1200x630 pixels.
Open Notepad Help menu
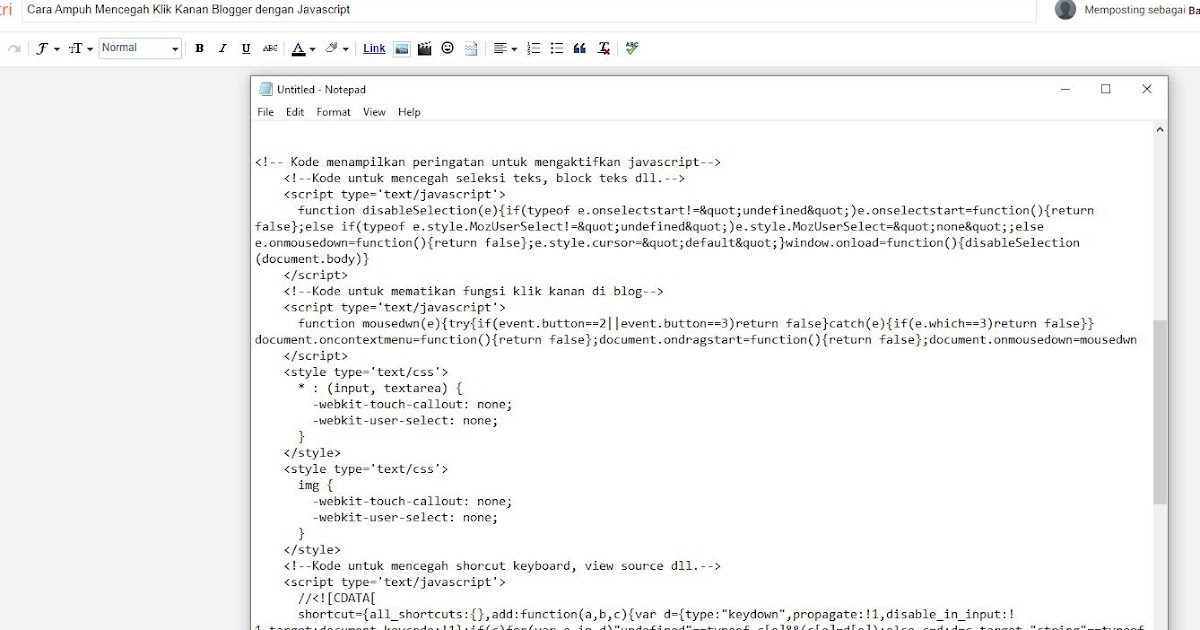tap(409, 112)
